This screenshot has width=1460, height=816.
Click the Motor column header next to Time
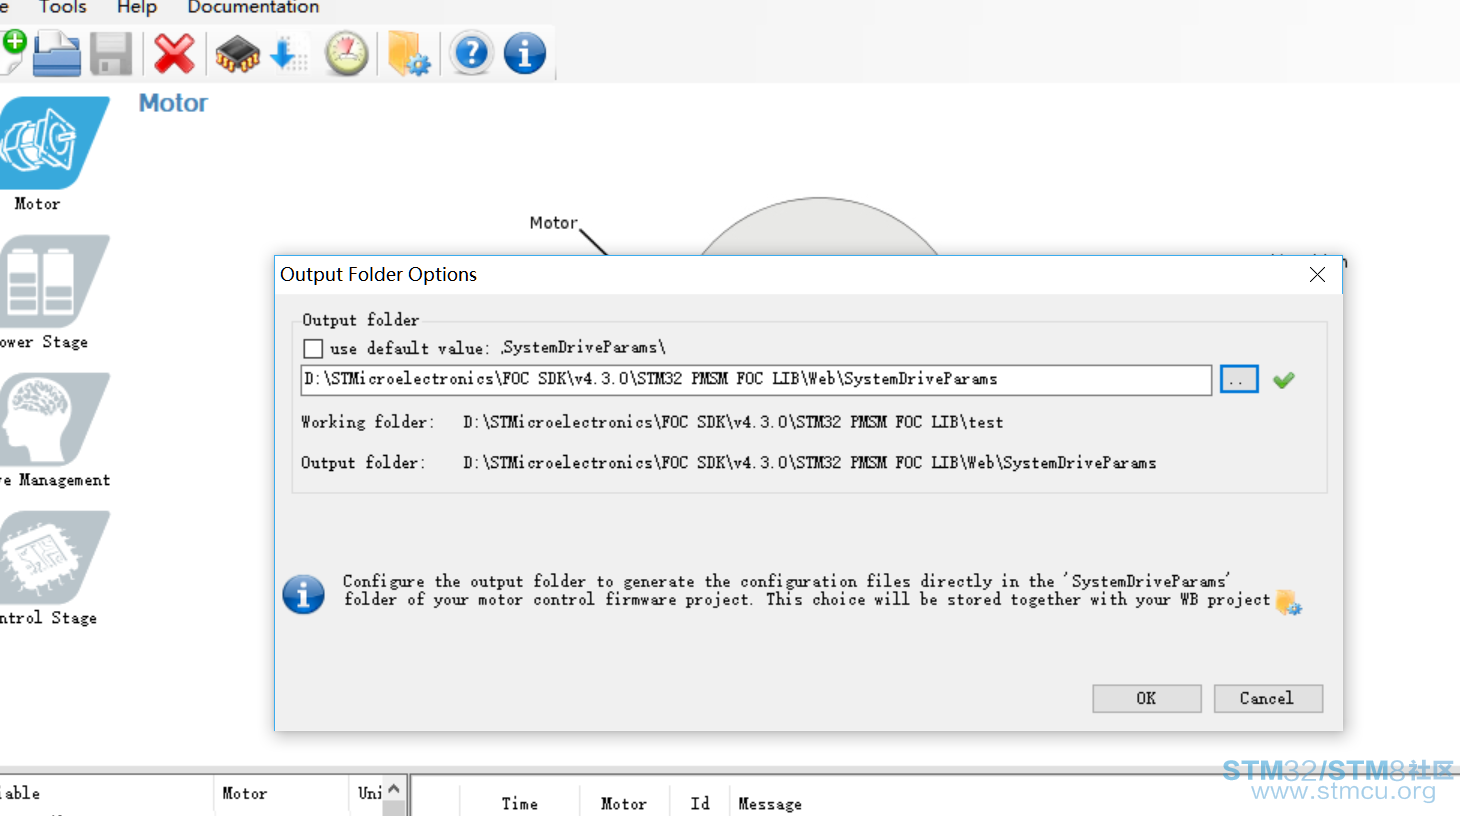coord(624,804)
